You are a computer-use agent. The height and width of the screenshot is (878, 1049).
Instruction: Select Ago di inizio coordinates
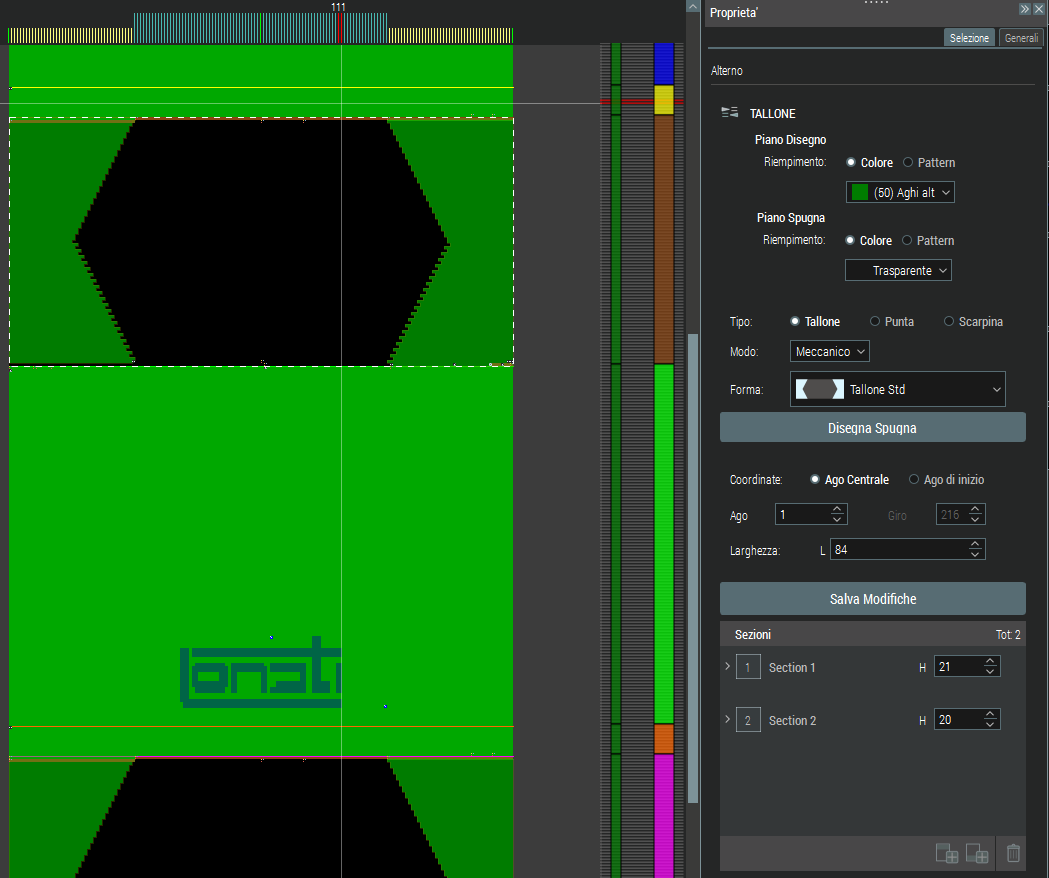click(914, 480)
